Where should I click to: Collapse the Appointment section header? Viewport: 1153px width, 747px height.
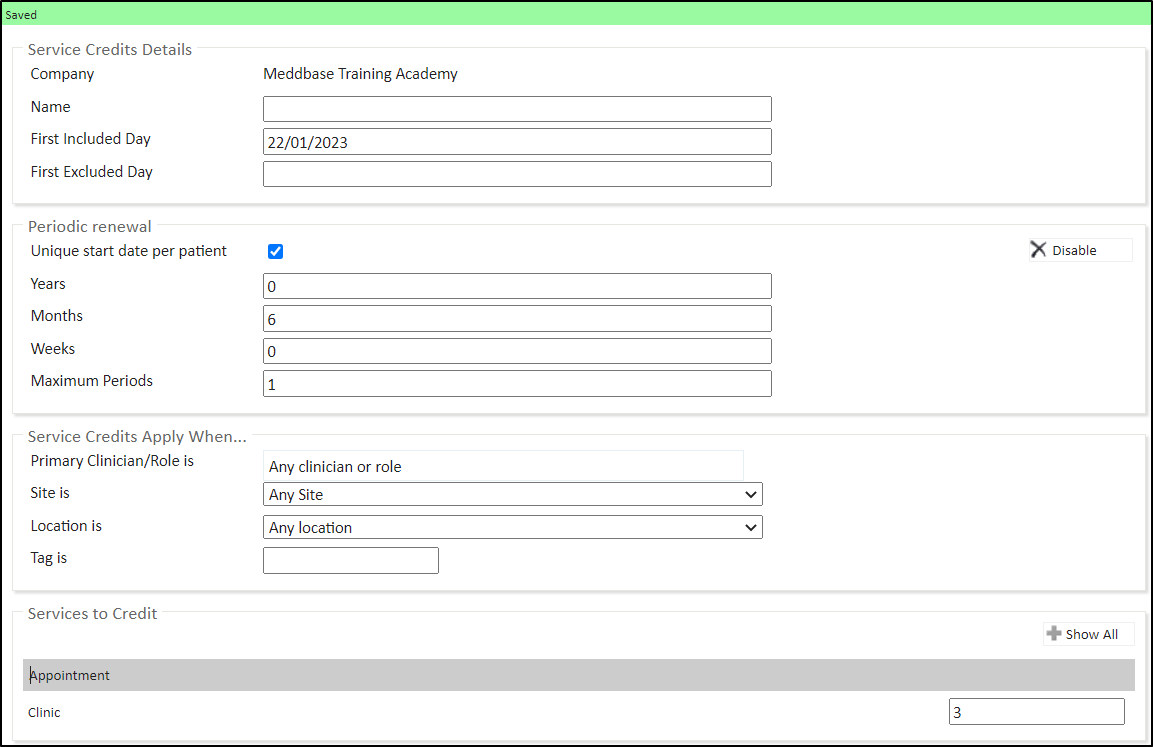[x=578, y=675]
